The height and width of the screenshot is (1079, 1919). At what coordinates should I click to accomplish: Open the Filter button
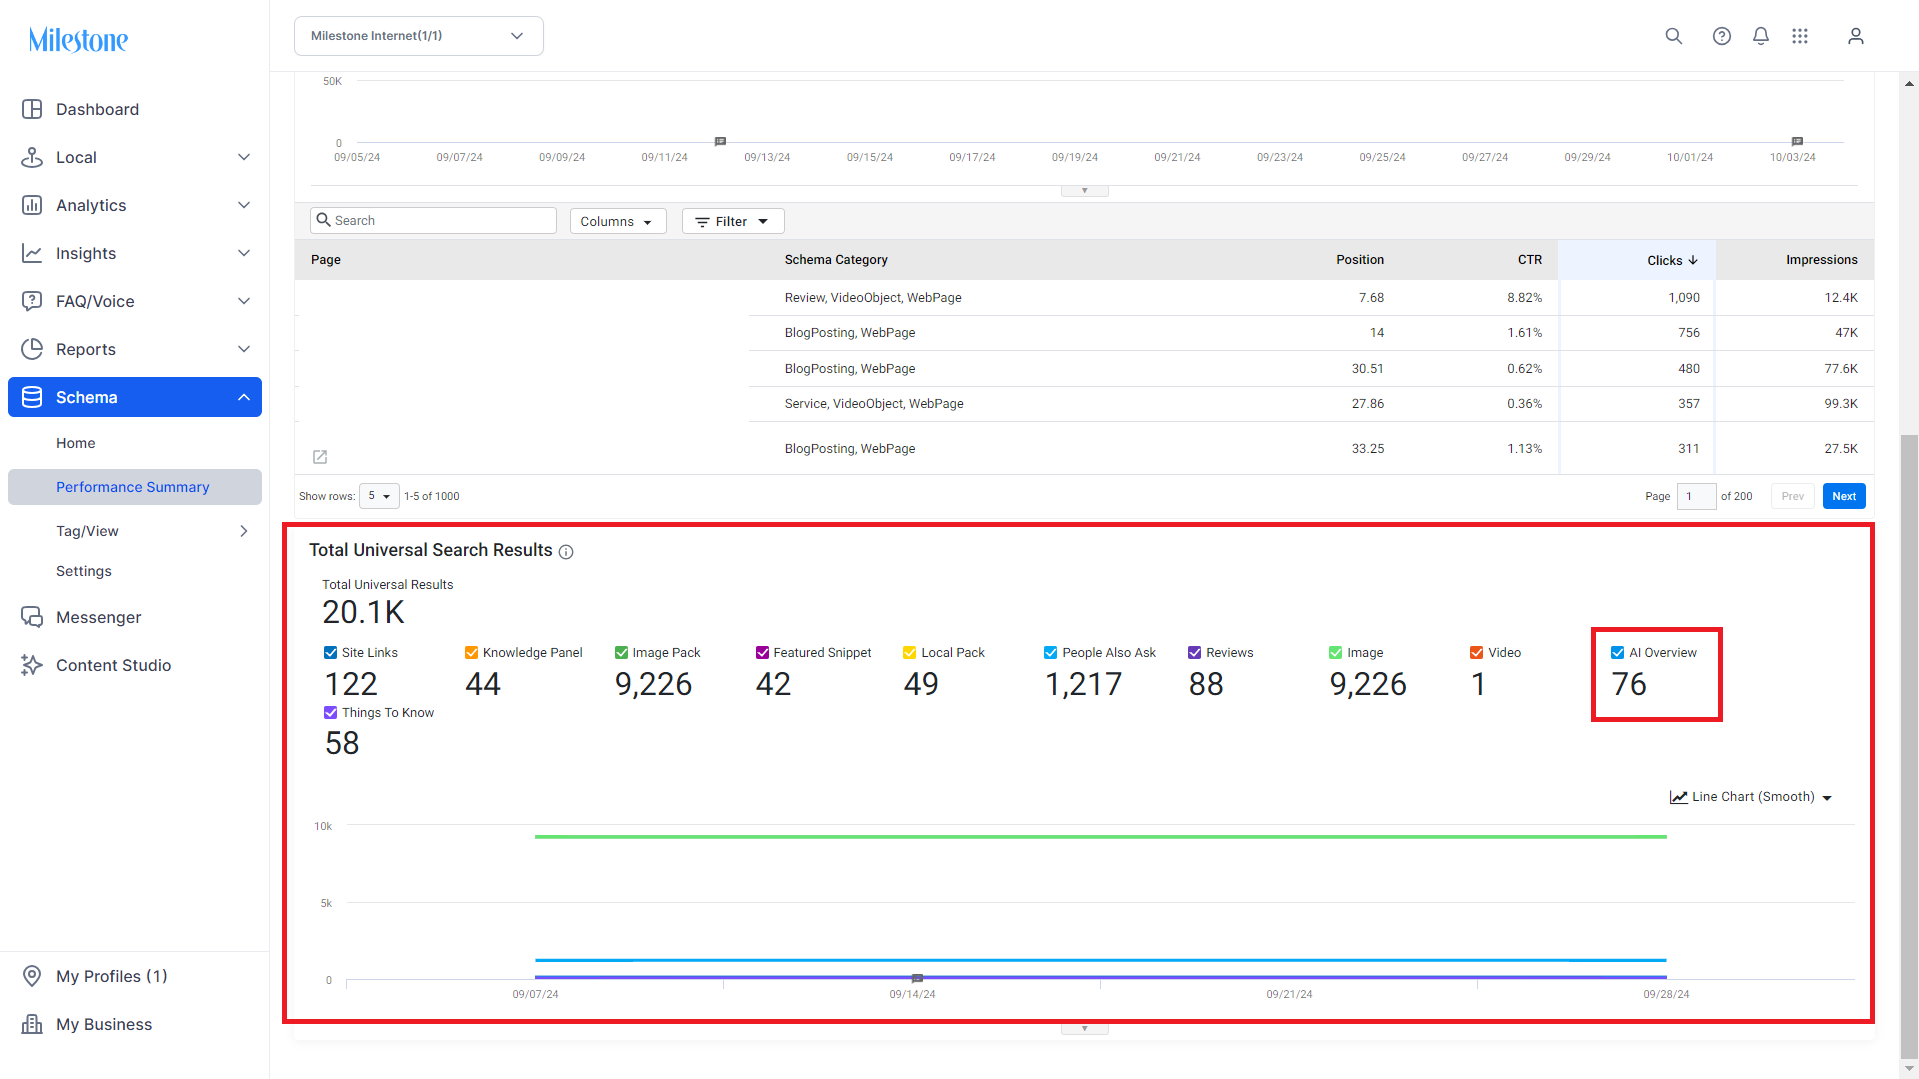pyautogui.click(x=733, y=221)
